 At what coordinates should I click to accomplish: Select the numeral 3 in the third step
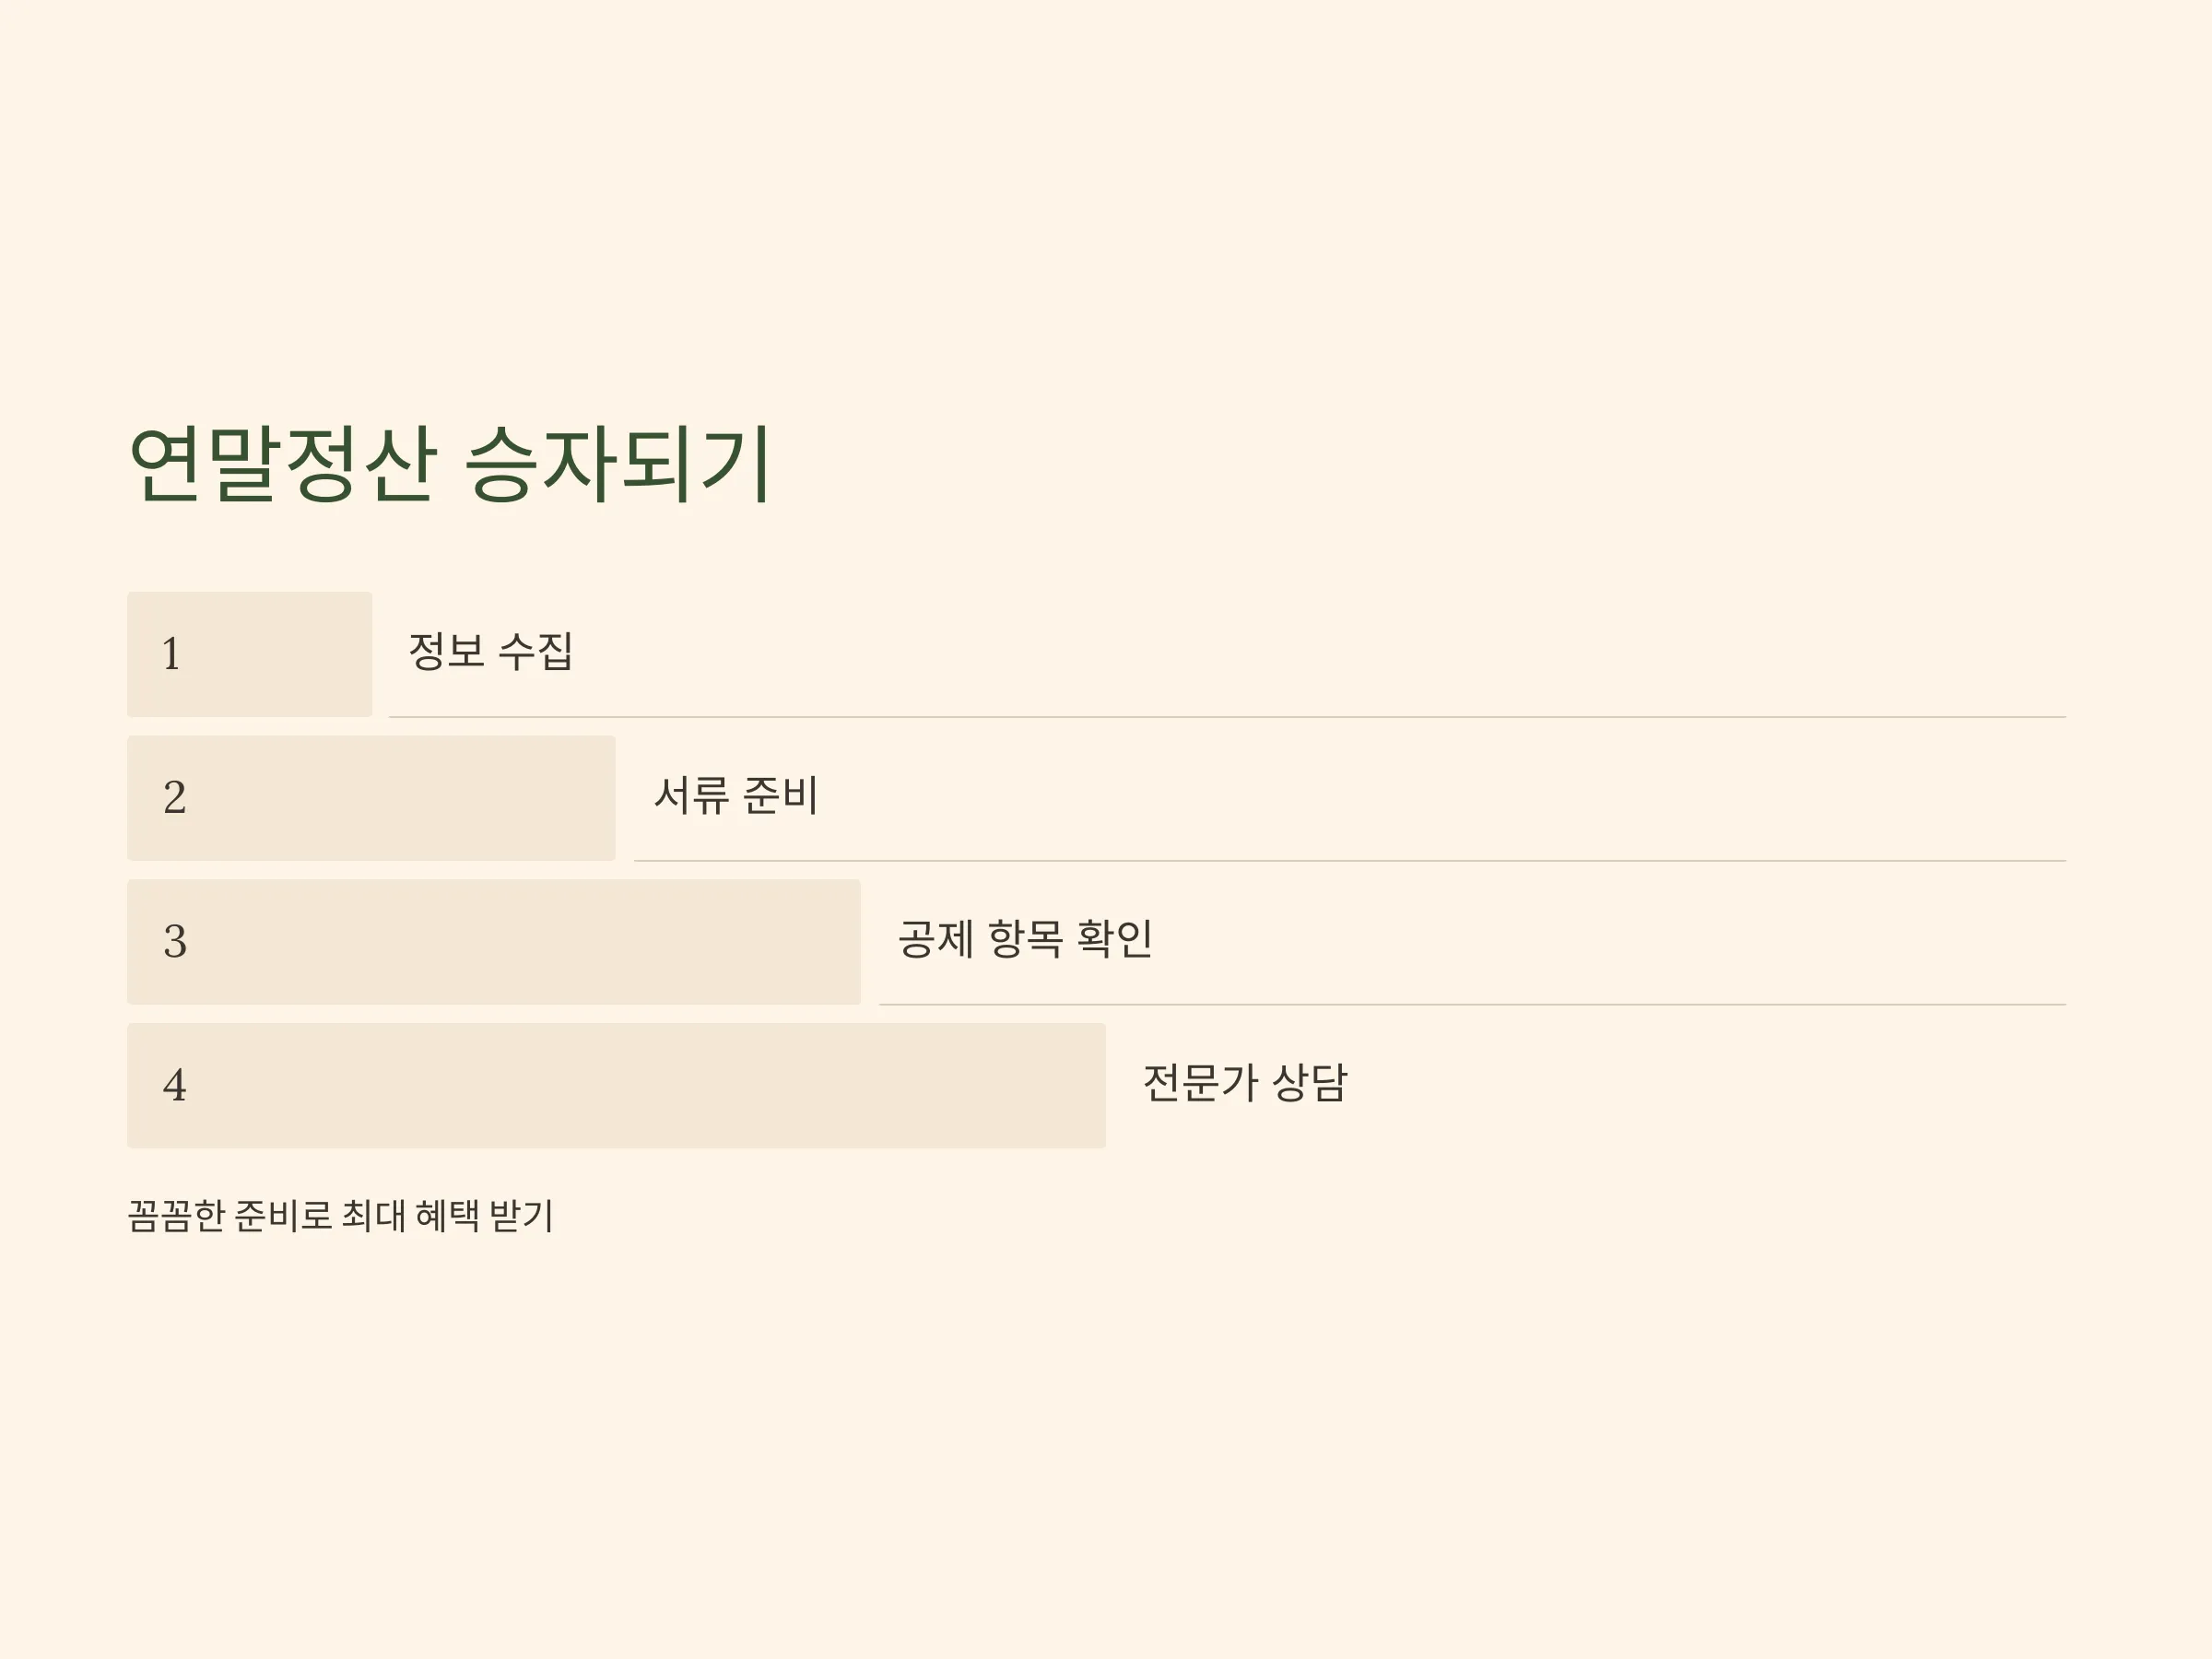click(x=175, y=941)
